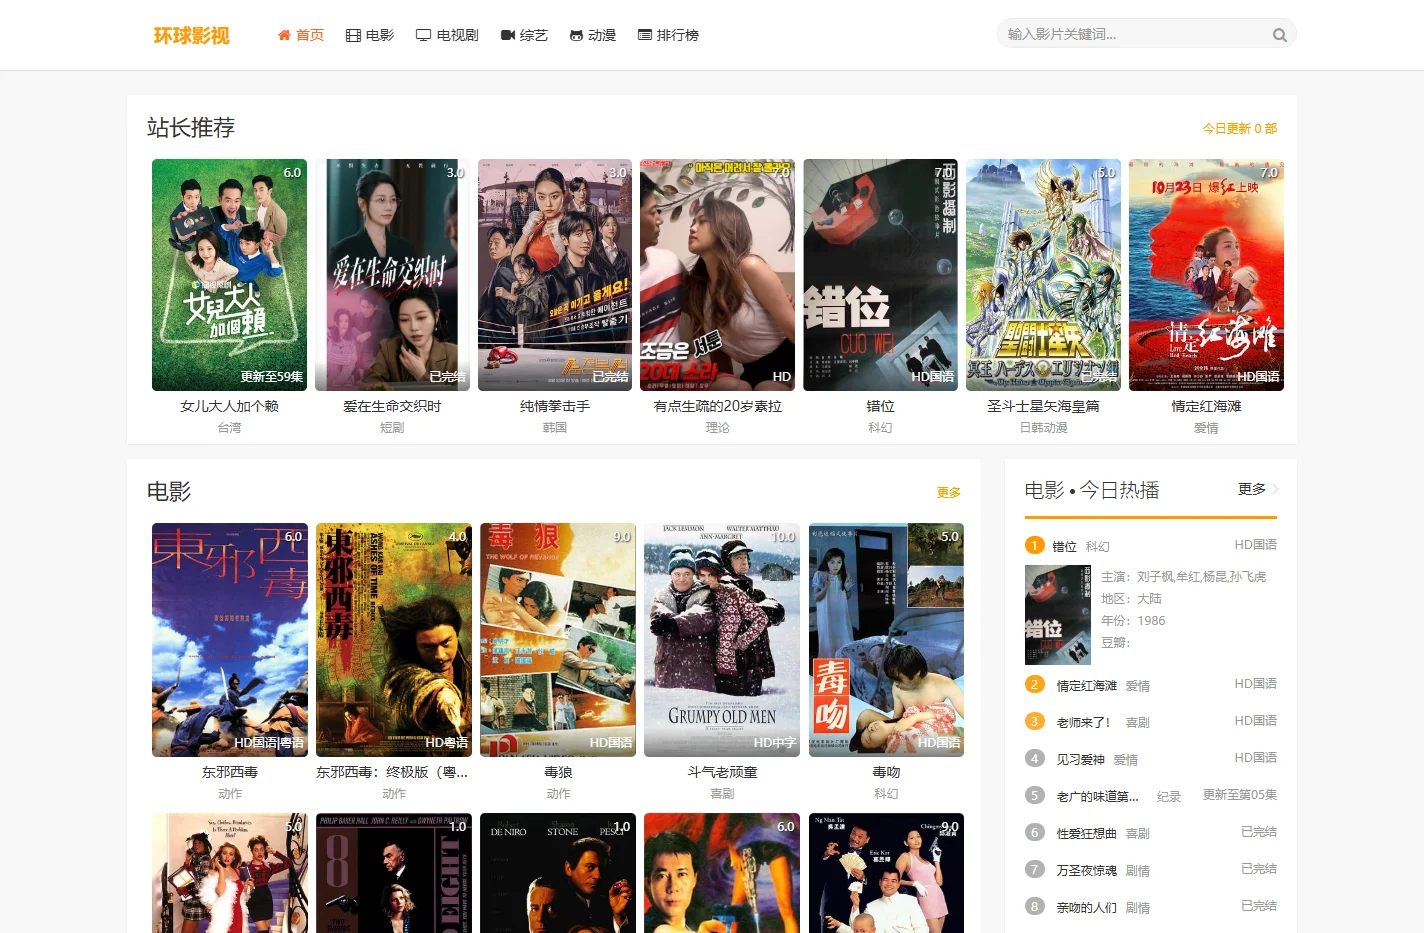Select 老师来了！ in hot list
1424x933 pixels.
[x=1086, y=722]
